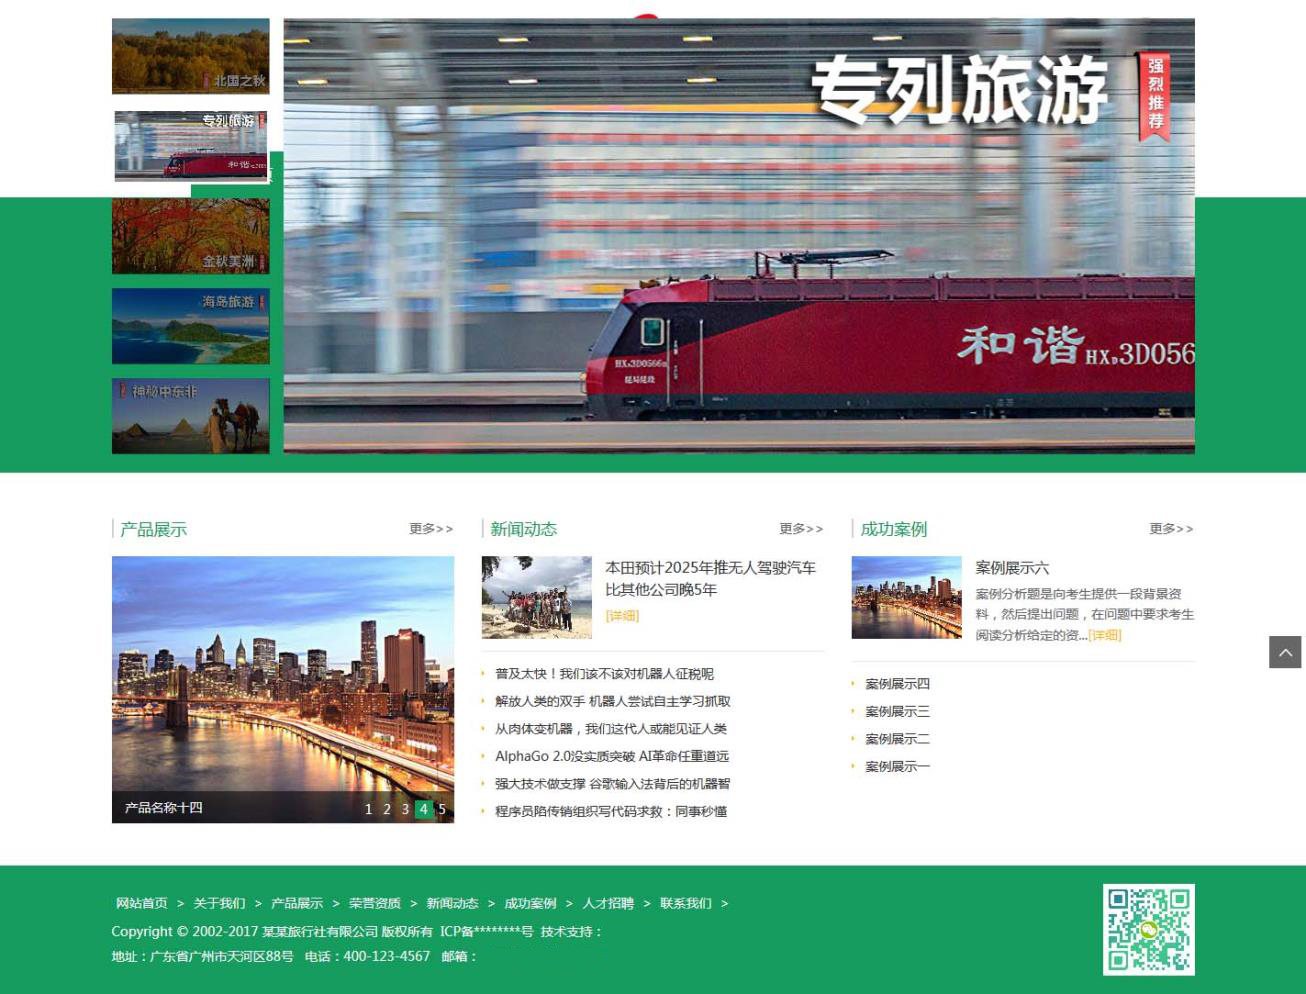Open news 普及太快！我们该不该对机器人征税呢
Screen dimensions: 1306x994
(x=604, y=674)
